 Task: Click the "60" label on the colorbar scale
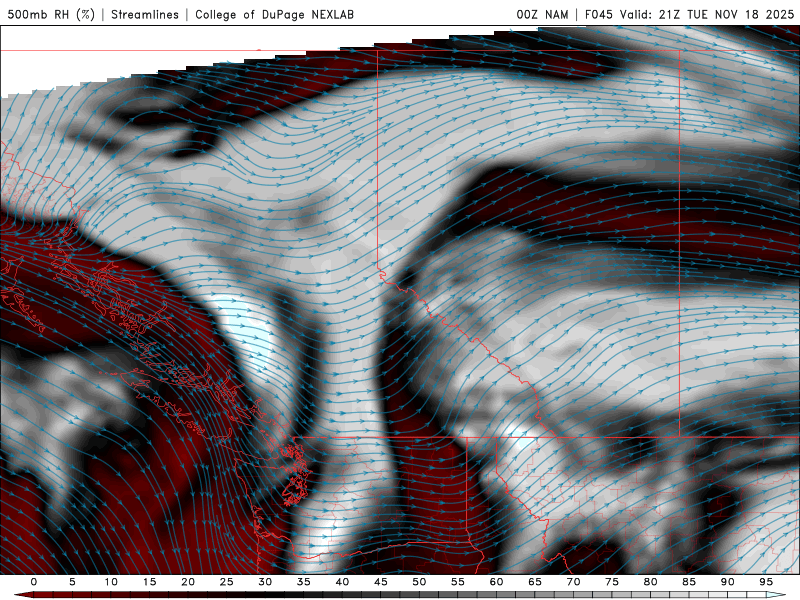[496, 582]
